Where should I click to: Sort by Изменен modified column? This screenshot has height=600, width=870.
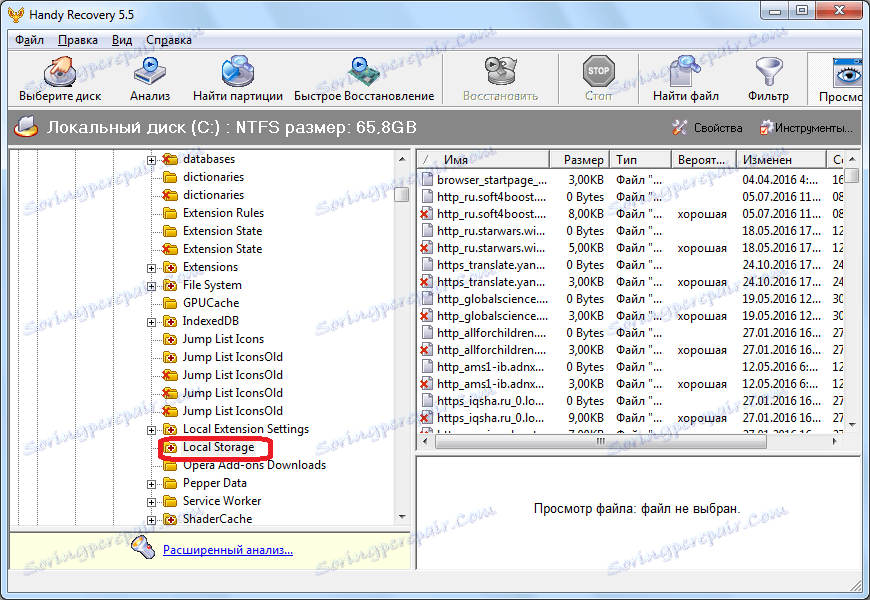click(781, 160)
